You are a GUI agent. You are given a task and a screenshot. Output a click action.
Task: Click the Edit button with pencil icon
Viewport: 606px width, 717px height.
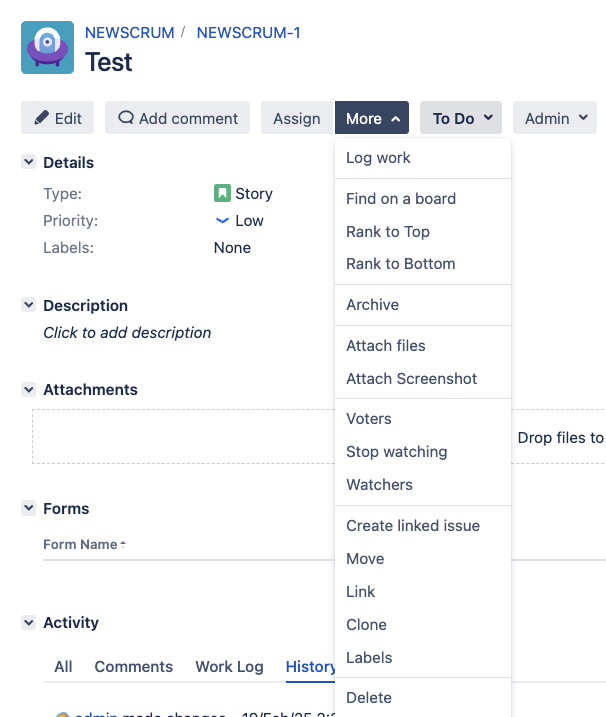[x=58, y=118]
